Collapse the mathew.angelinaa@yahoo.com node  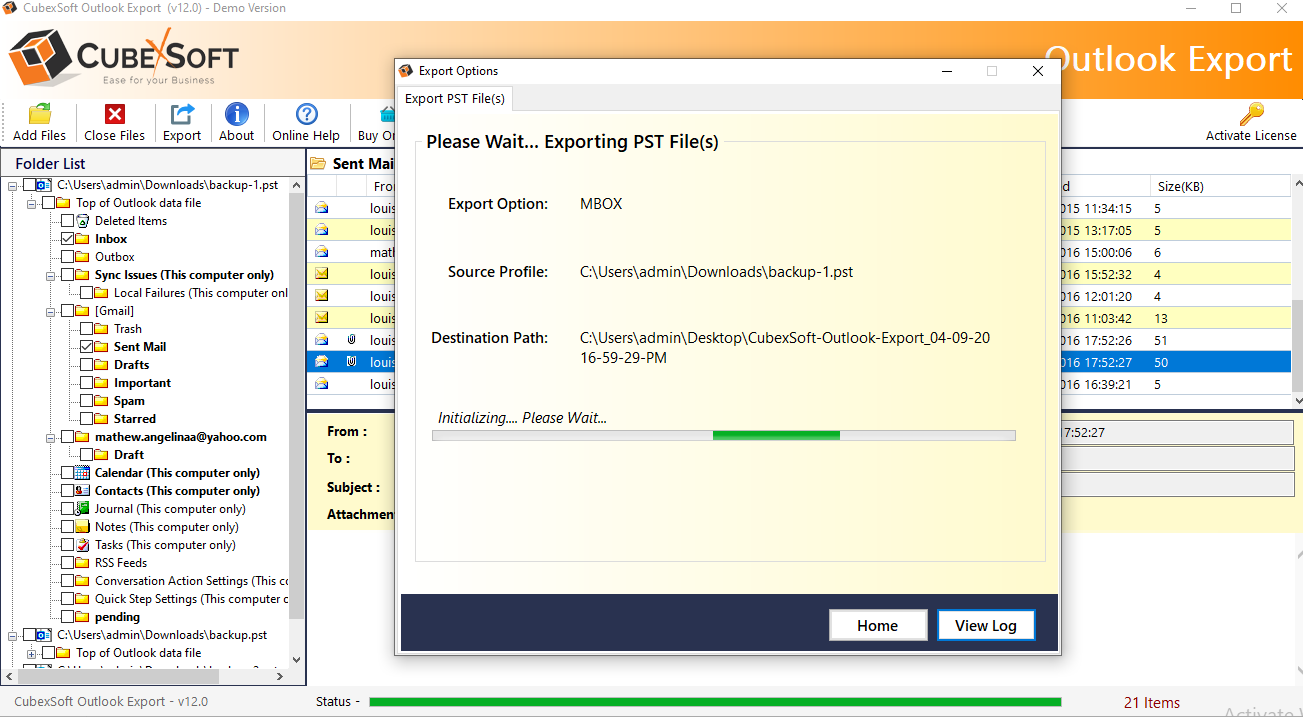click(51, 437)
